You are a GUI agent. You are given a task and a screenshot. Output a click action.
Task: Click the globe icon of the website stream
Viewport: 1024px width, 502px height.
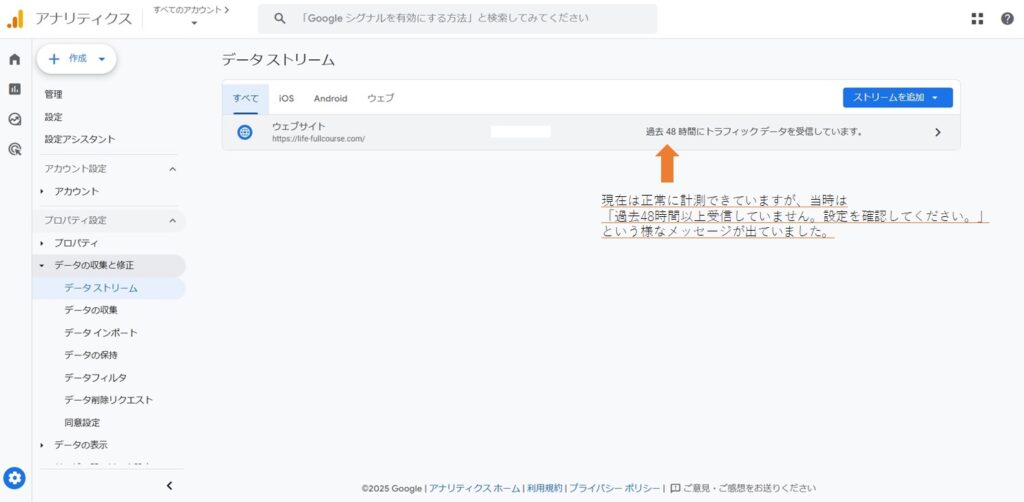[x=245, y=132]
